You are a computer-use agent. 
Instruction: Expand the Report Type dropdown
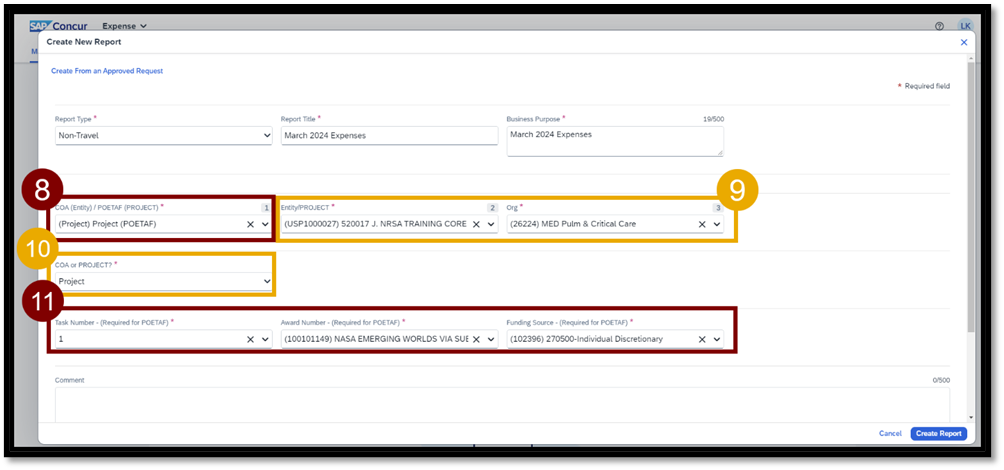tap(163, 136)
